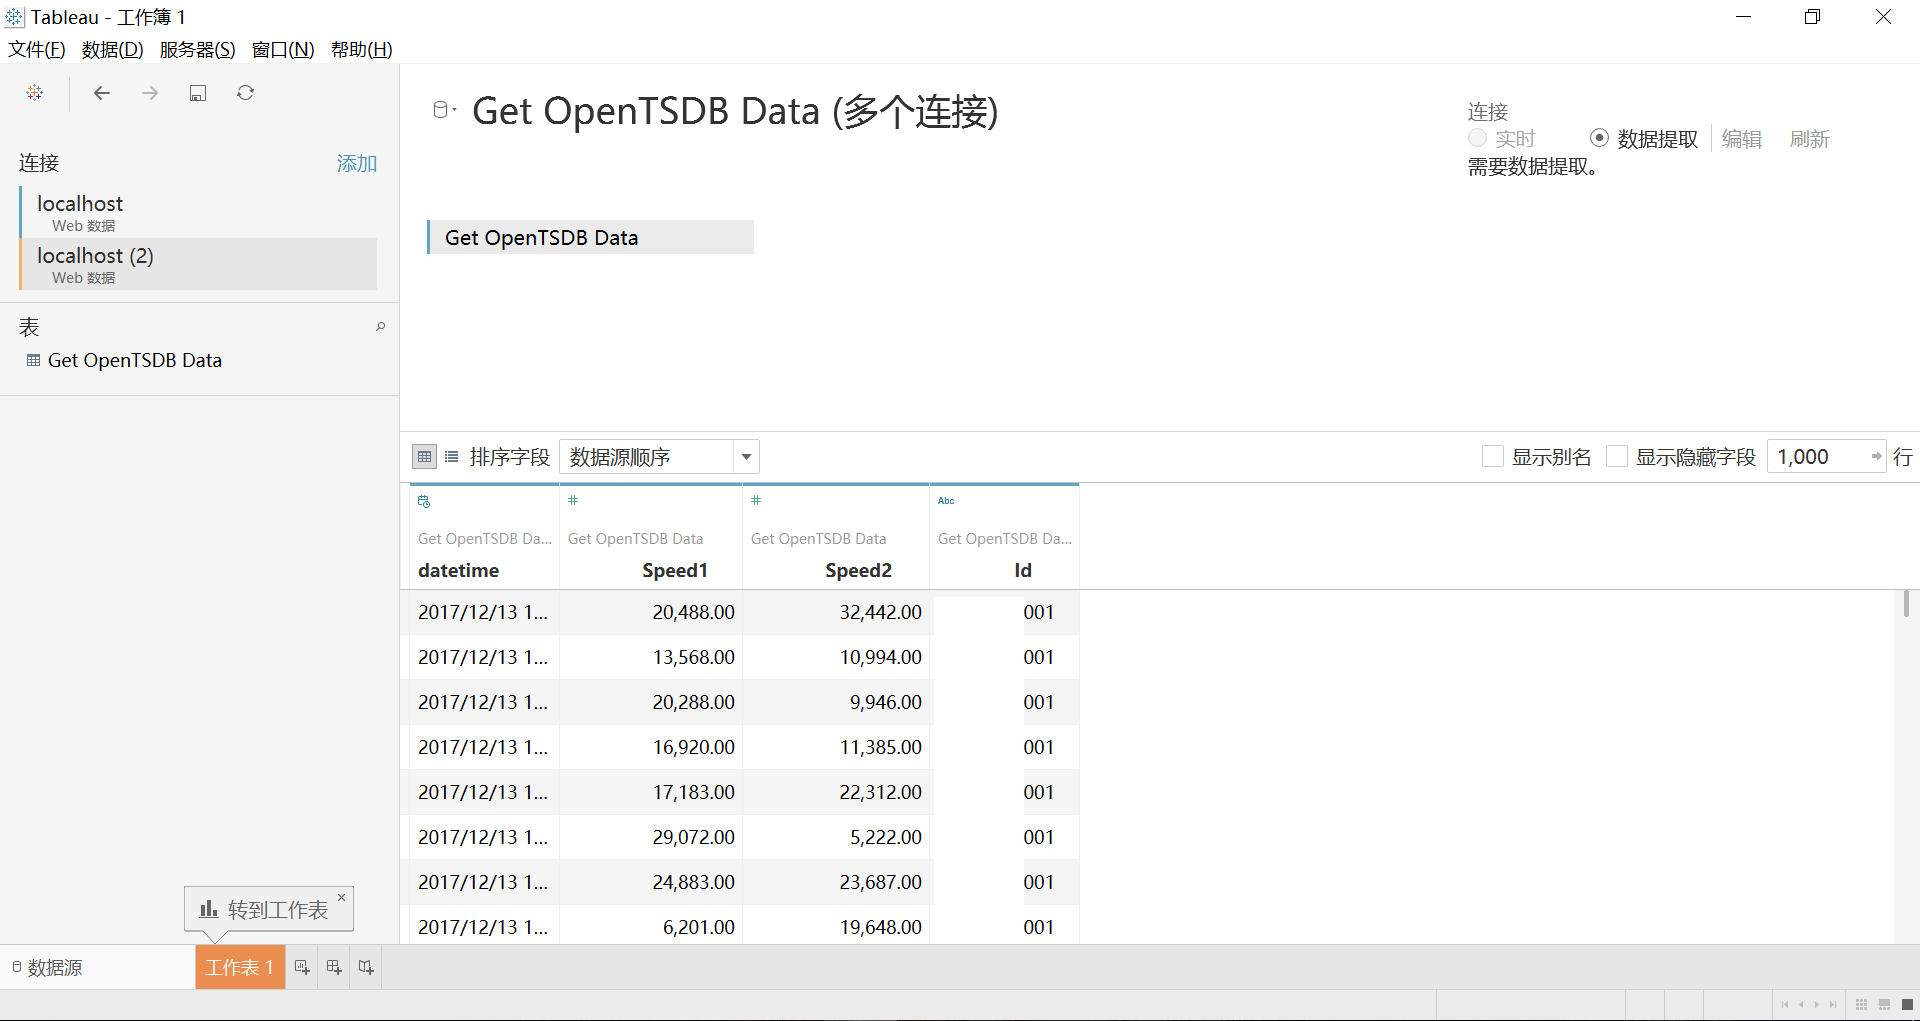This screenshot has height=1021, width=1920.
Task: Enable the 显示隐藏字段 checkbox
Action: tap(1617, 457)
